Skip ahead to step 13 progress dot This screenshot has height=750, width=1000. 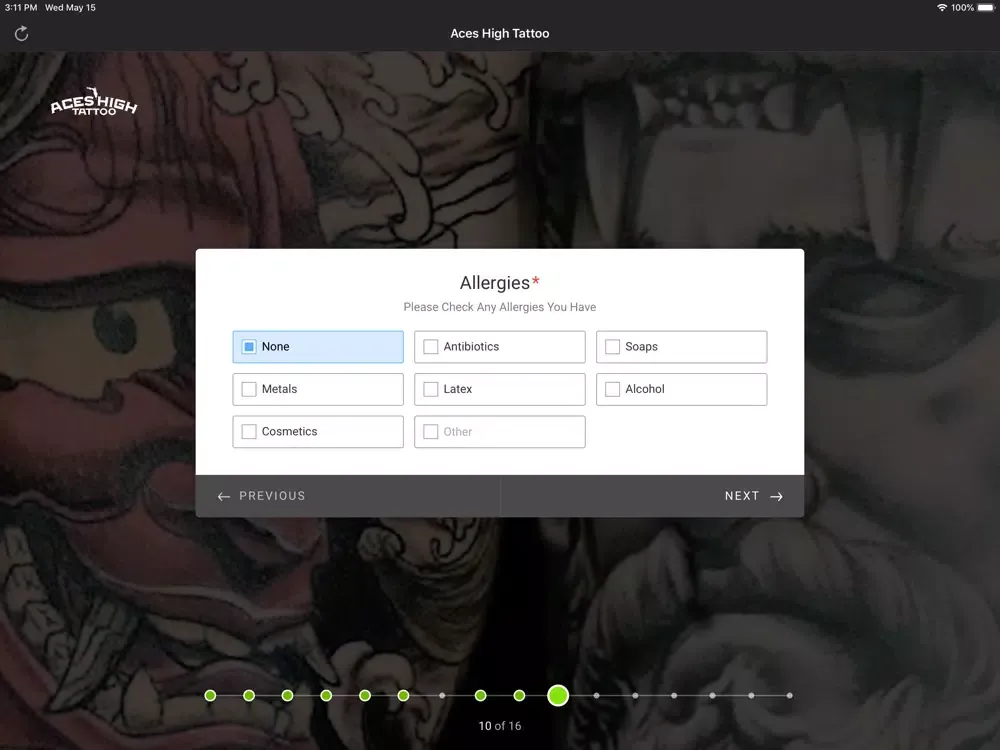674,696
